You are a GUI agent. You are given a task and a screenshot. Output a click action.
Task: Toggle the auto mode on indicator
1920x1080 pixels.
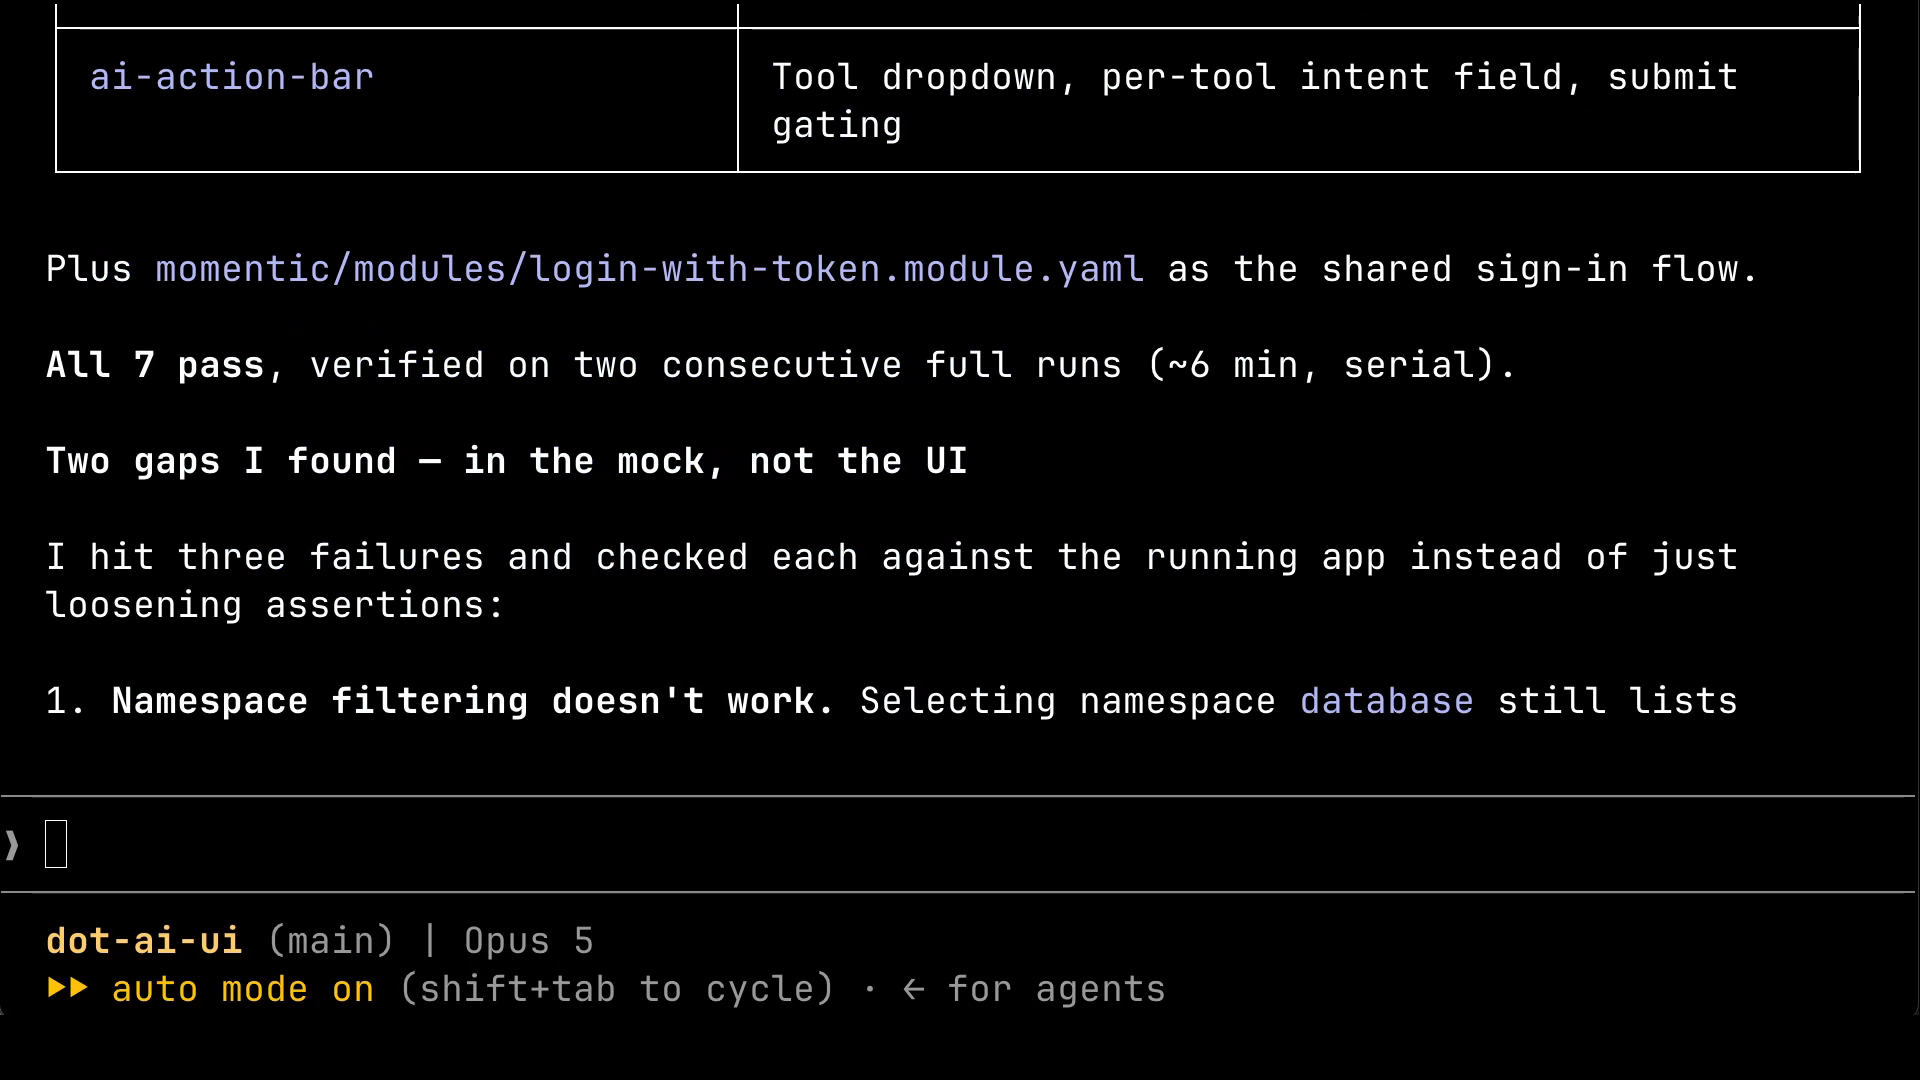[x=243, y=989]
